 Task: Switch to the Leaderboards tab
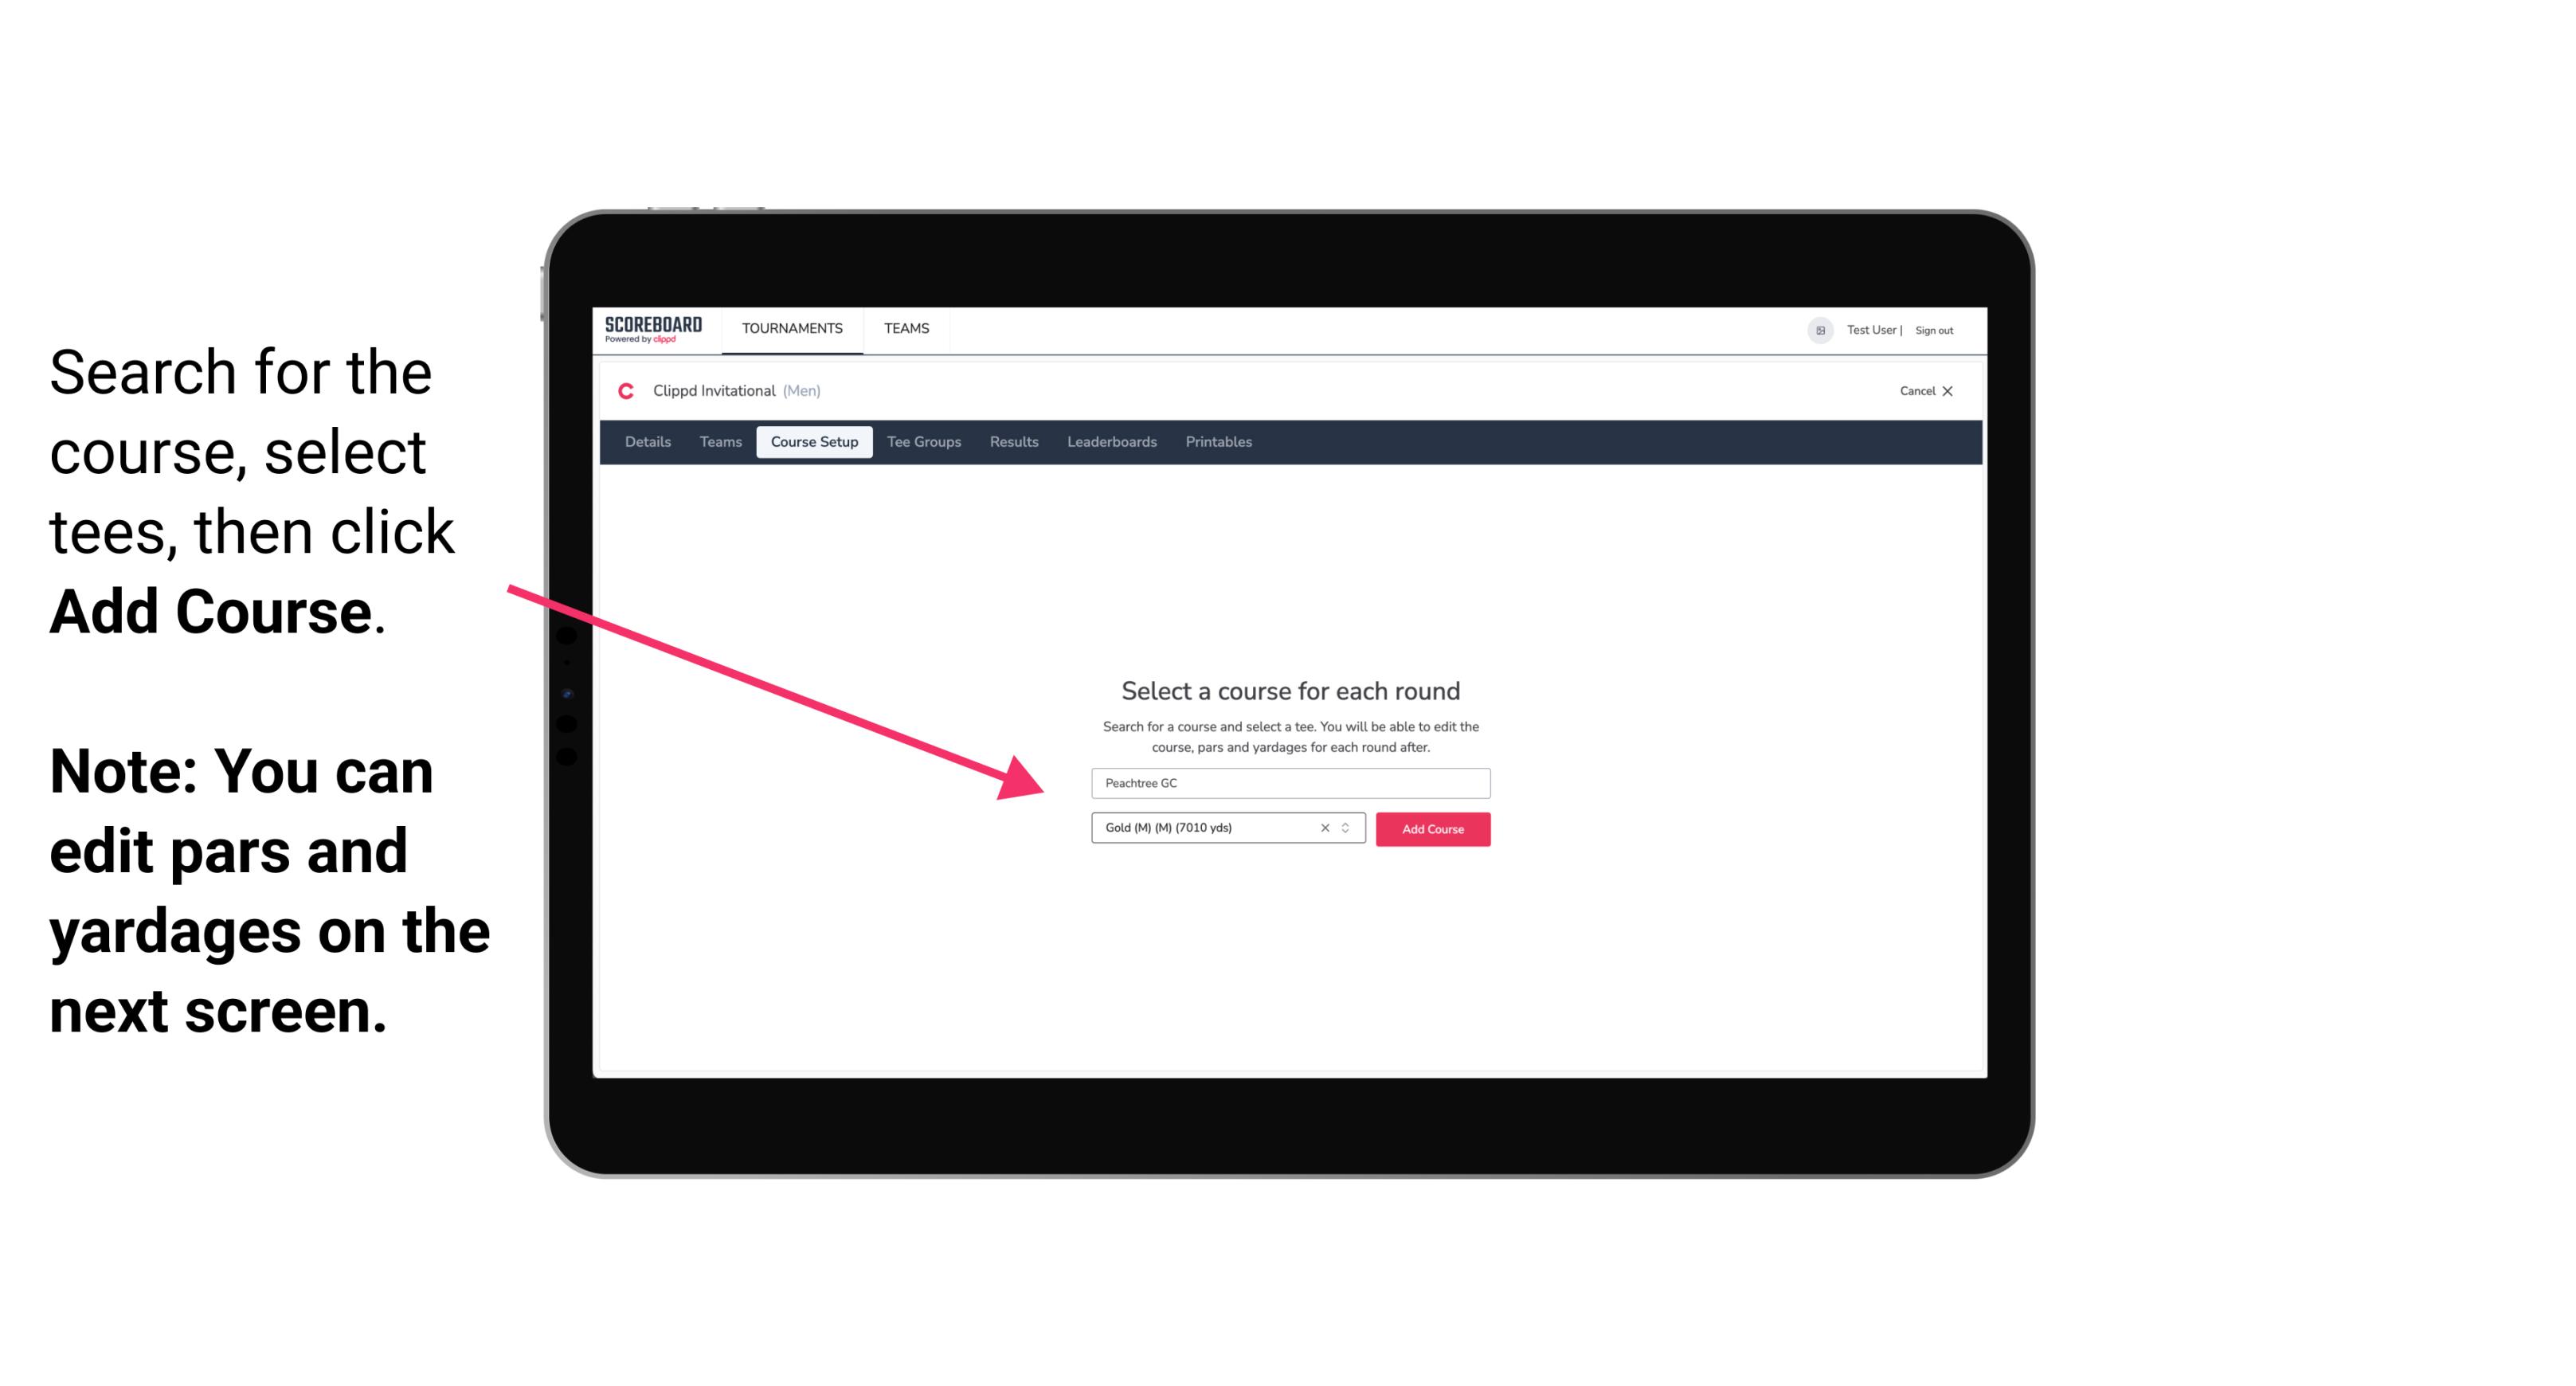pos(1110,442)
